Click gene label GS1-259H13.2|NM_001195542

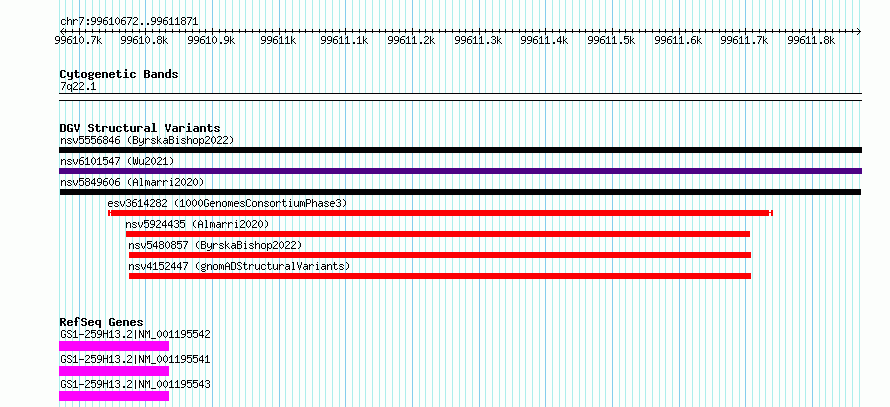[135, 334]
